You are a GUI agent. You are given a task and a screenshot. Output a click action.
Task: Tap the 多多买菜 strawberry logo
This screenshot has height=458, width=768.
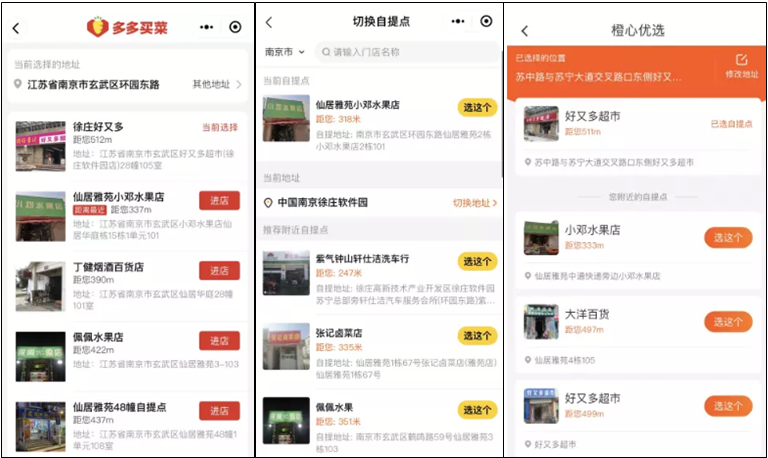click(x=97, y=27)
